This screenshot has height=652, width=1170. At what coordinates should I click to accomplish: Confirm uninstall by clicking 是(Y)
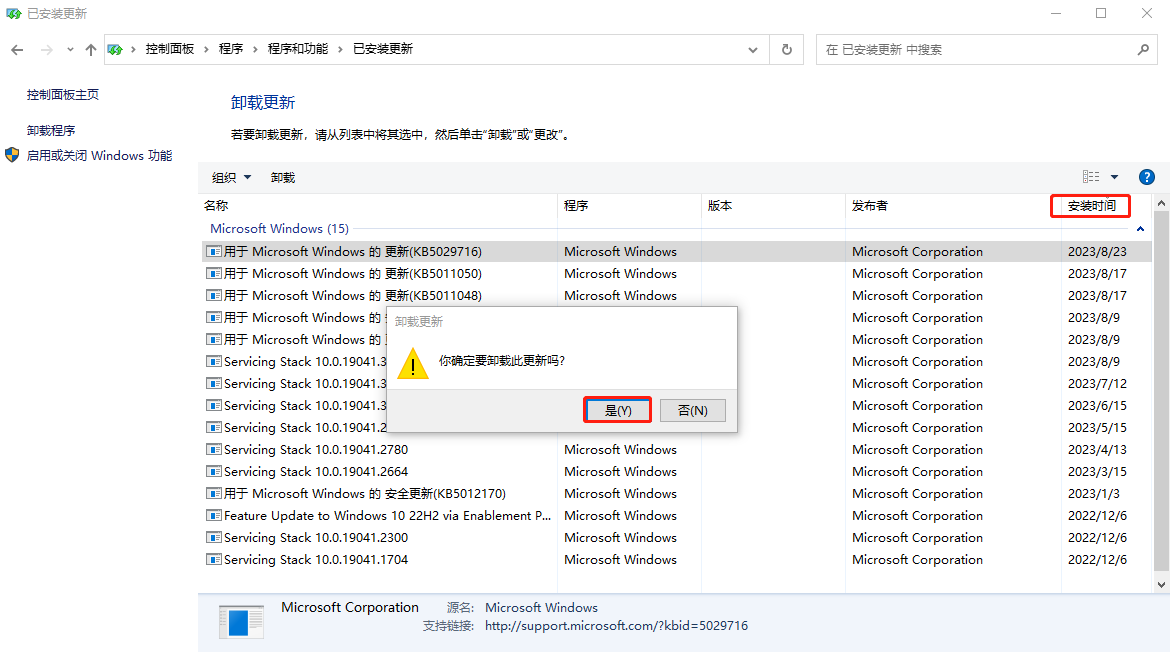618,410
